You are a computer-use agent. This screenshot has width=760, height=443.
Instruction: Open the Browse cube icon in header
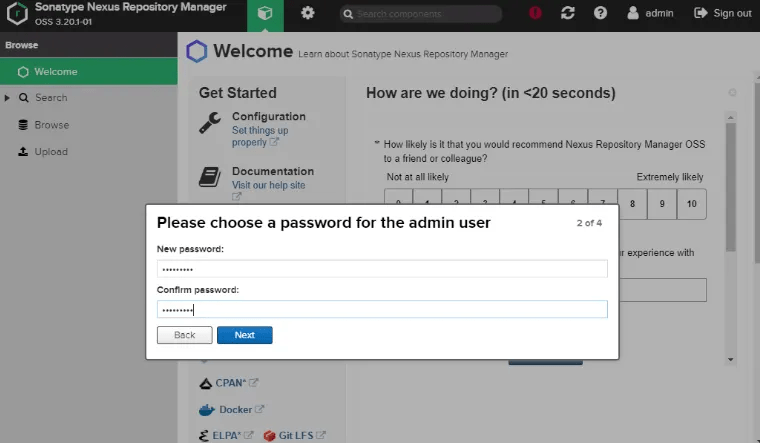click(x=265, y=14)
